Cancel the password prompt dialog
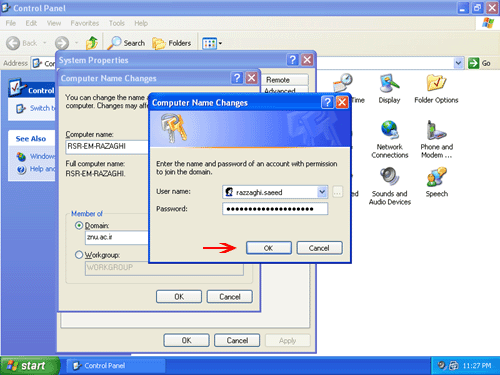Image resolution: width=500 pixels, height=375 pixels. tap(319, 248)
